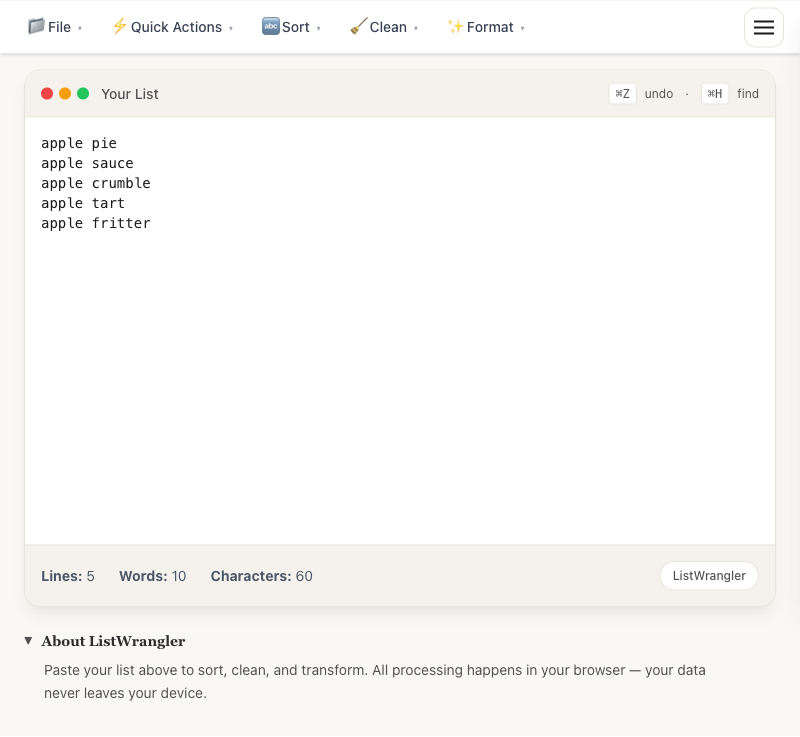Click the undo action
Viewport: 800px width, 737px height.
(x=658, y=93)
